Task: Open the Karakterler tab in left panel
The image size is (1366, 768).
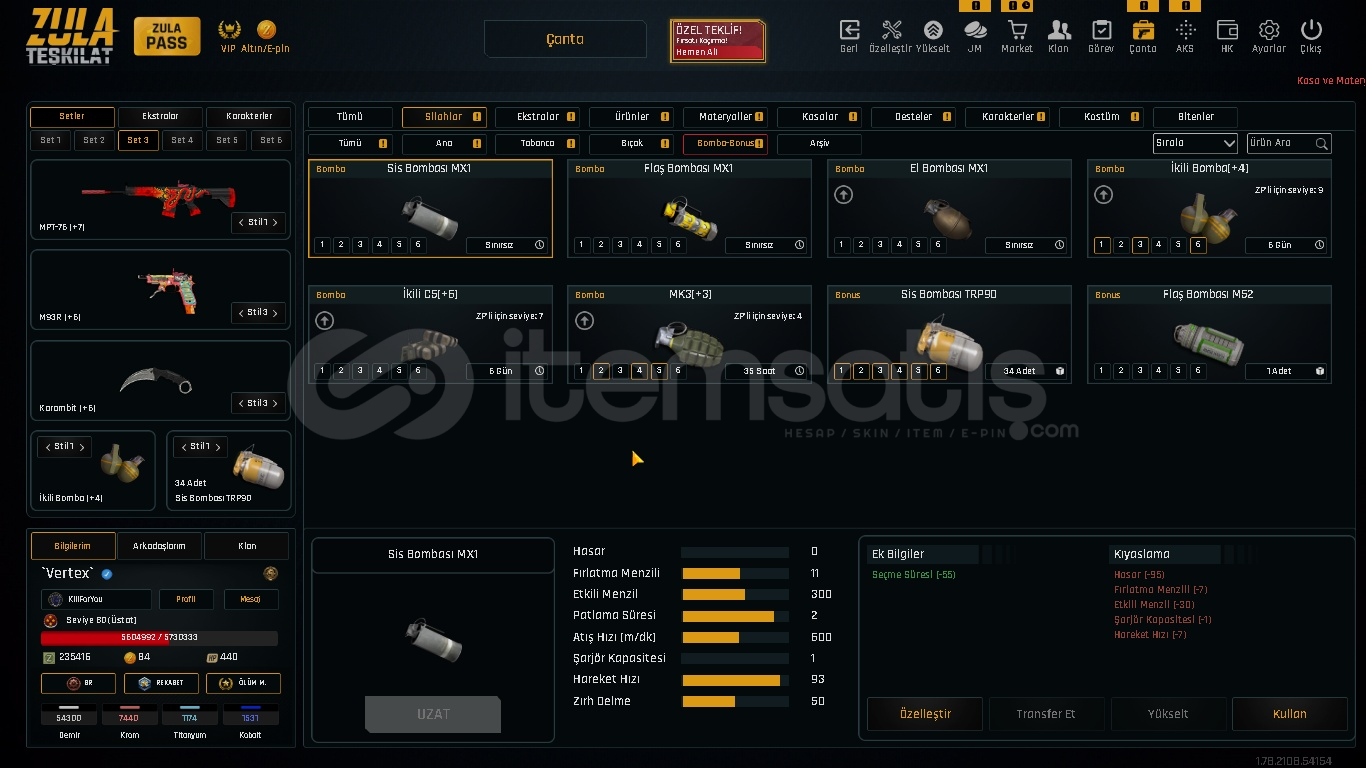Action: pyautogui.click(x=248, y=116)
